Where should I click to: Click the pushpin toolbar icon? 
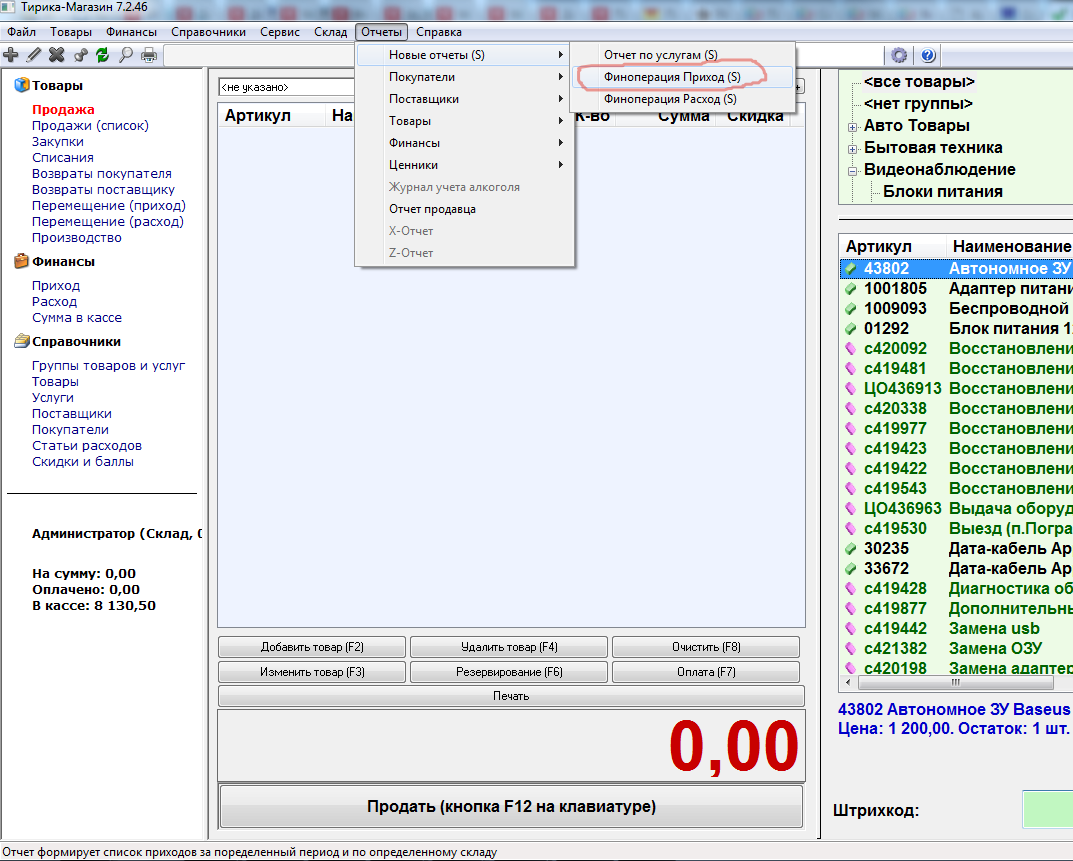[x=80, y=55]
